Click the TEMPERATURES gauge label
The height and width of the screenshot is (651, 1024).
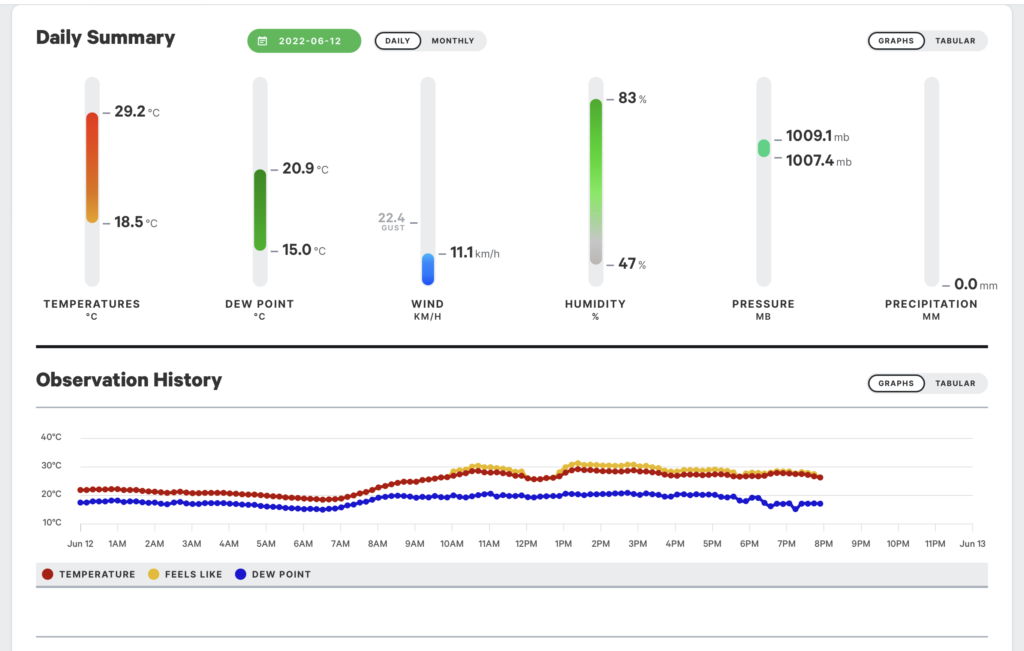click(x=92, y=304)
